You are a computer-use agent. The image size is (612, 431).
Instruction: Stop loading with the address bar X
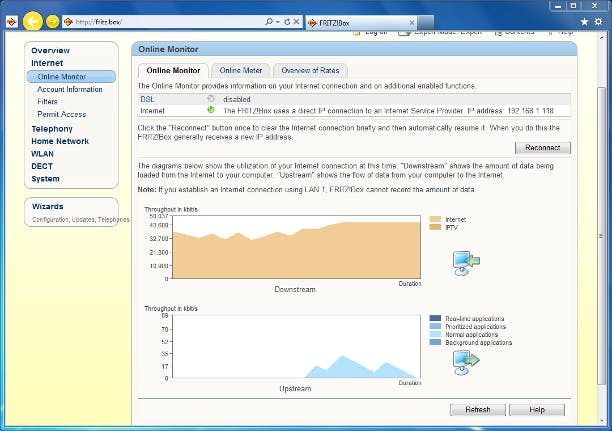296,22
